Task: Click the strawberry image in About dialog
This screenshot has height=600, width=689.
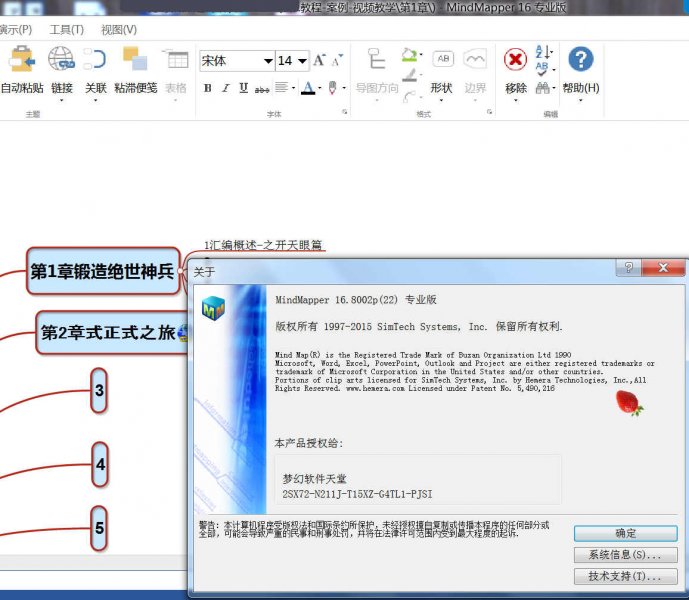Action: (629, 403)
